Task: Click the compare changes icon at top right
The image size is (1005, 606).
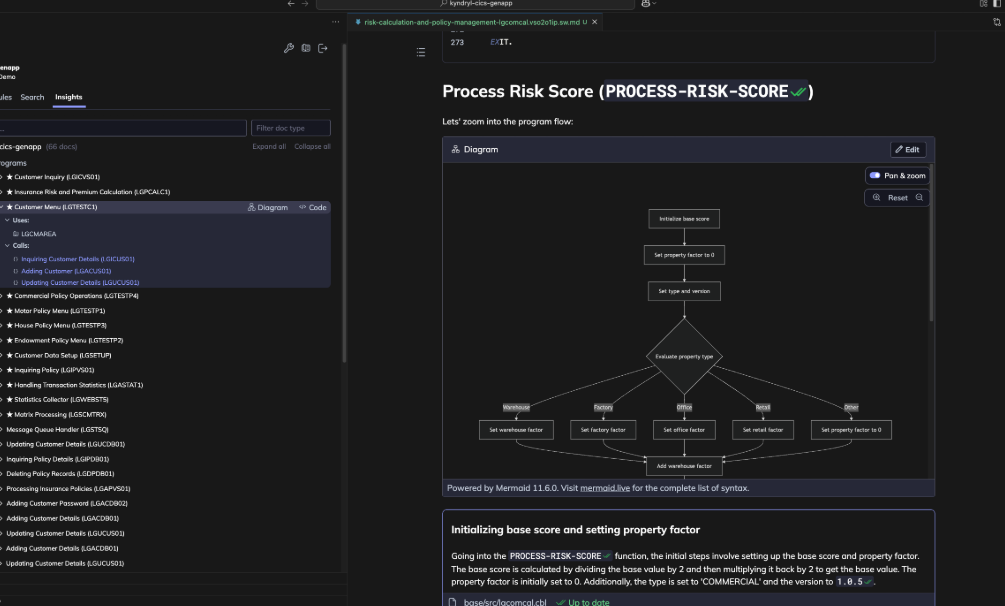Action: point(997,22)
